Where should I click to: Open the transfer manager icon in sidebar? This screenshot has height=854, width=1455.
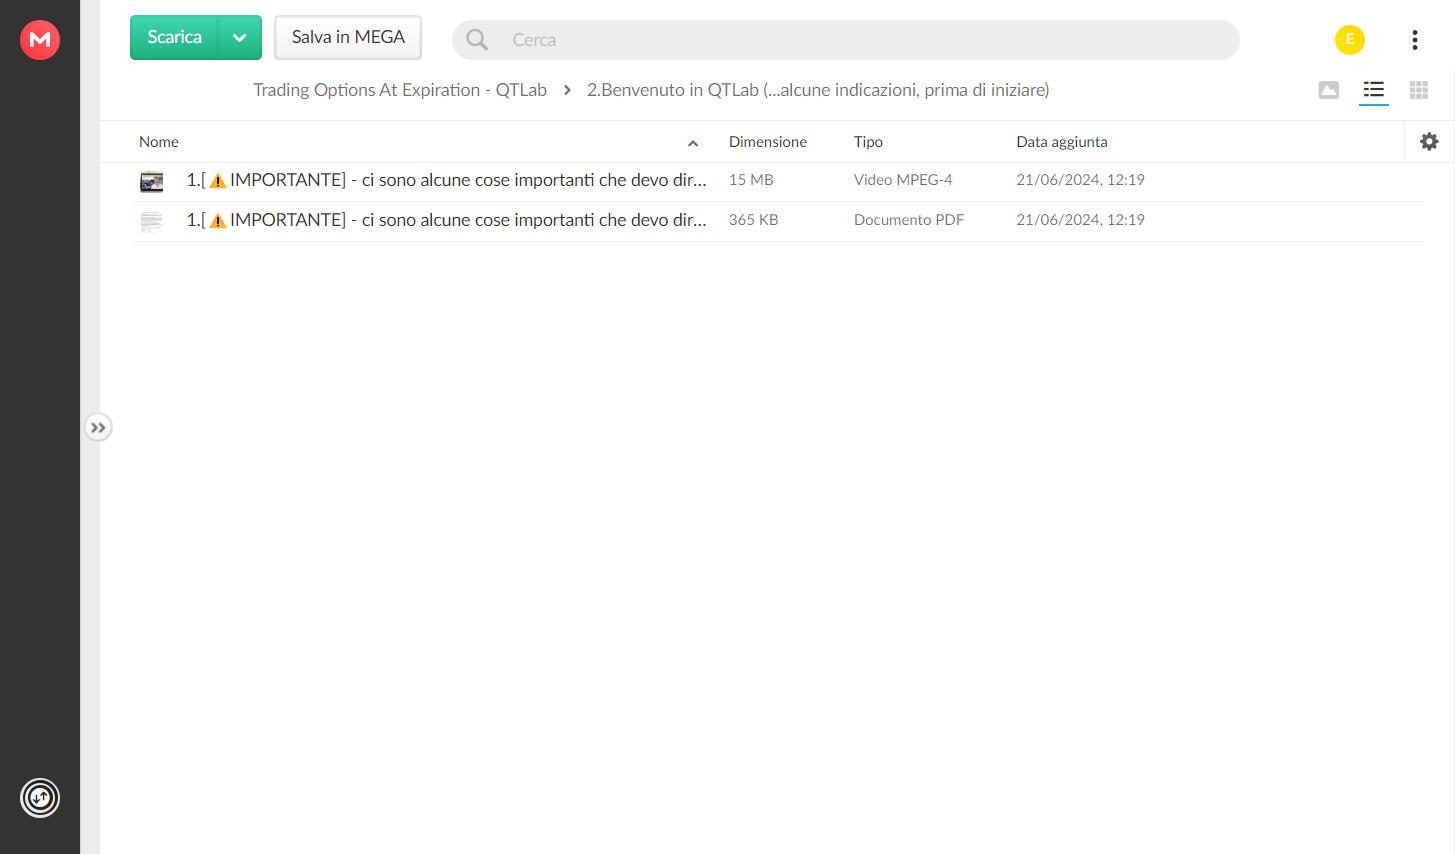[x=40, y=798]
